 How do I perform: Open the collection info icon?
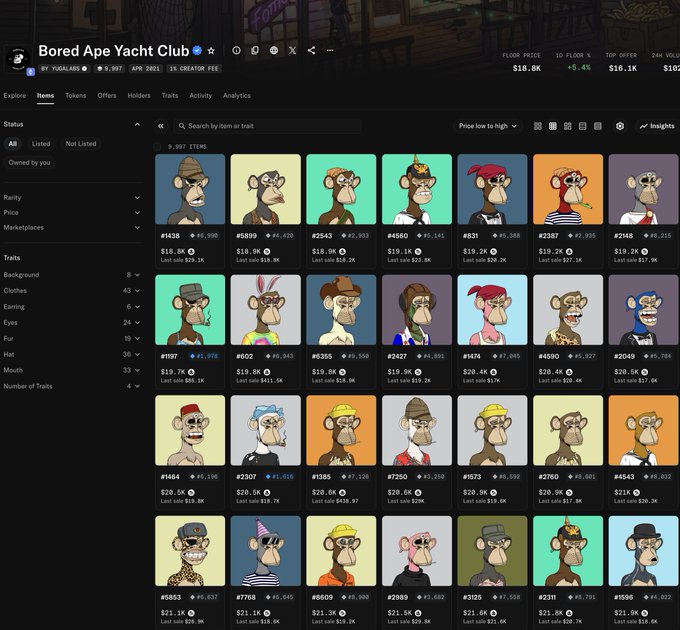coord(236,50)
